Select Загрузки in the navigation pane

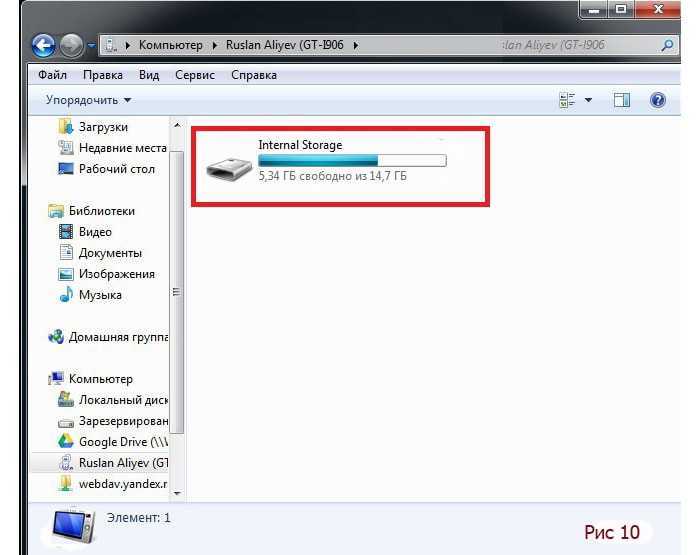pos(103,127)
